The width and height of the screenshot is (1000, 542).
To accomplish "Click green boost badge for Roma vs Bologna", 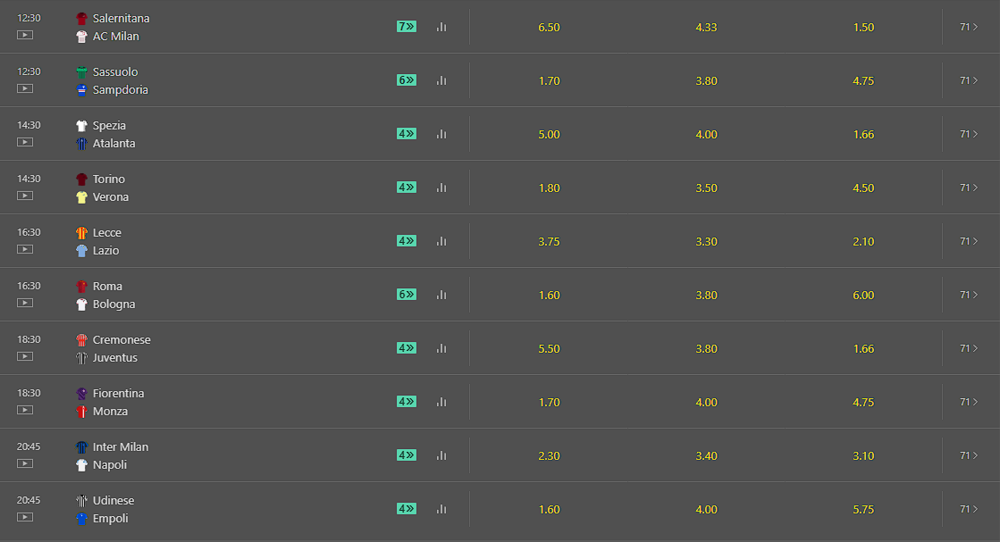I will 406,294.
